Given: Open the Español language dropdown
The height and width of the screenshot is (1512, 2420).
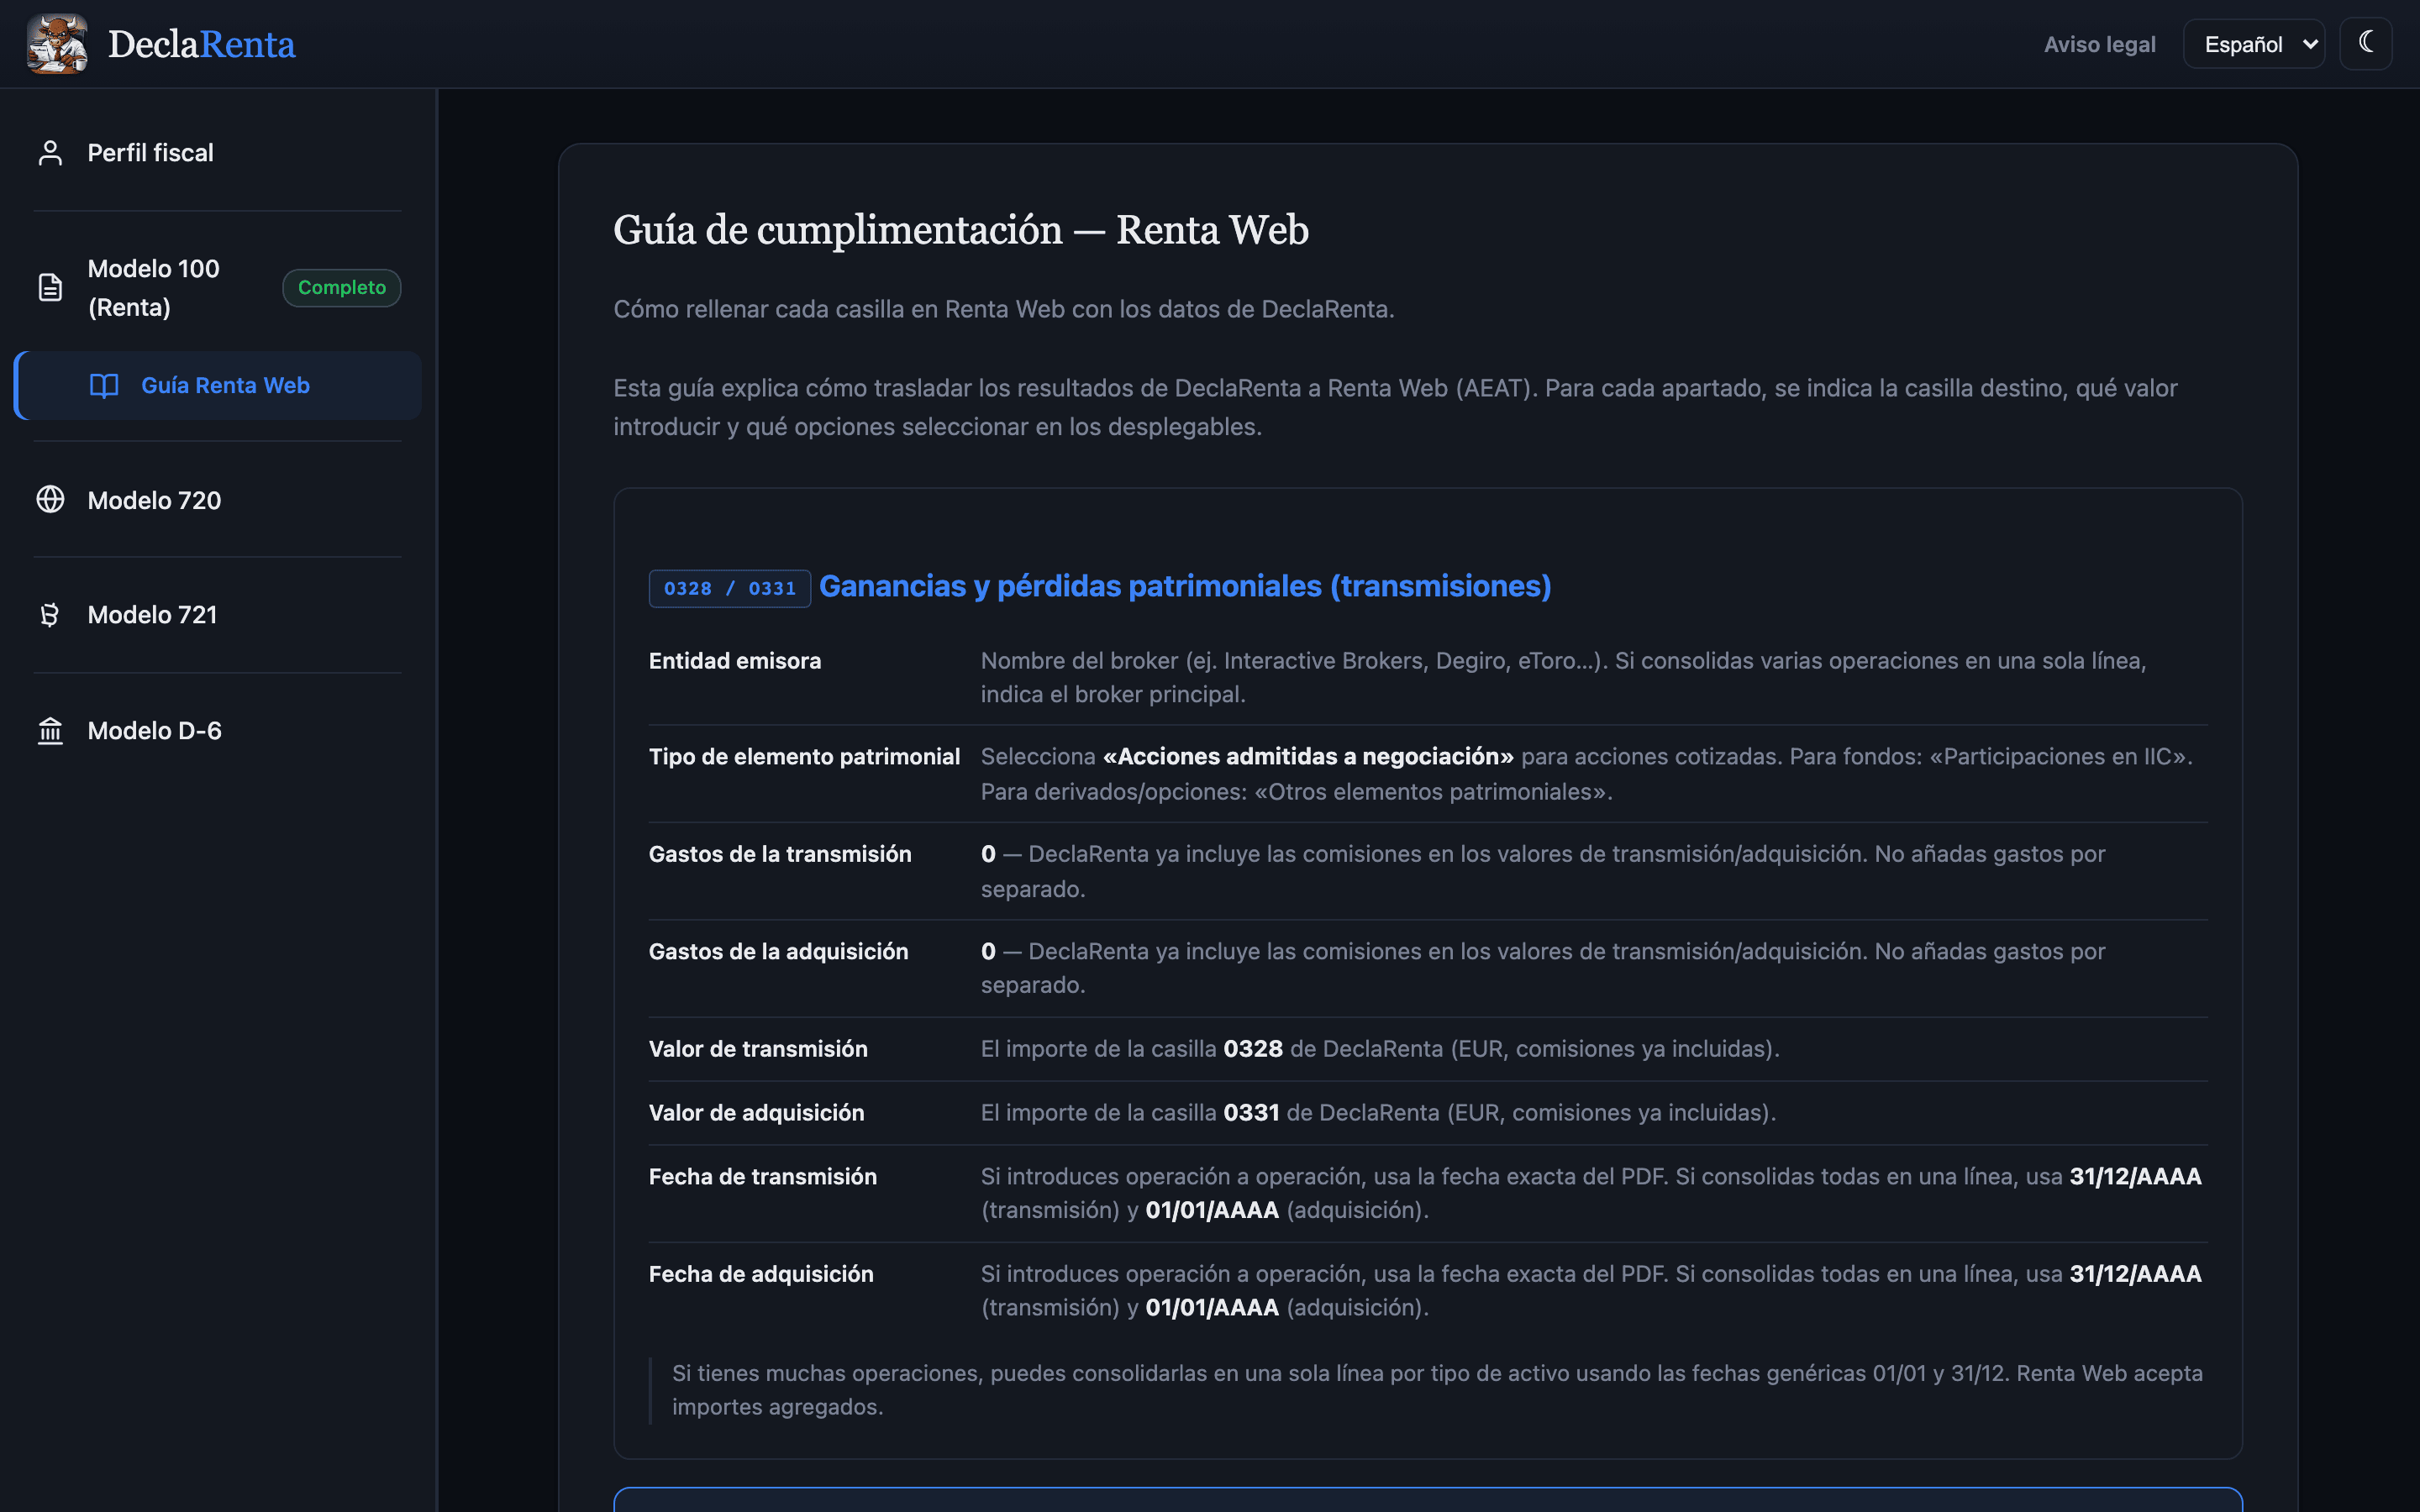Looking at the screenshot, I should point(2253,44).
